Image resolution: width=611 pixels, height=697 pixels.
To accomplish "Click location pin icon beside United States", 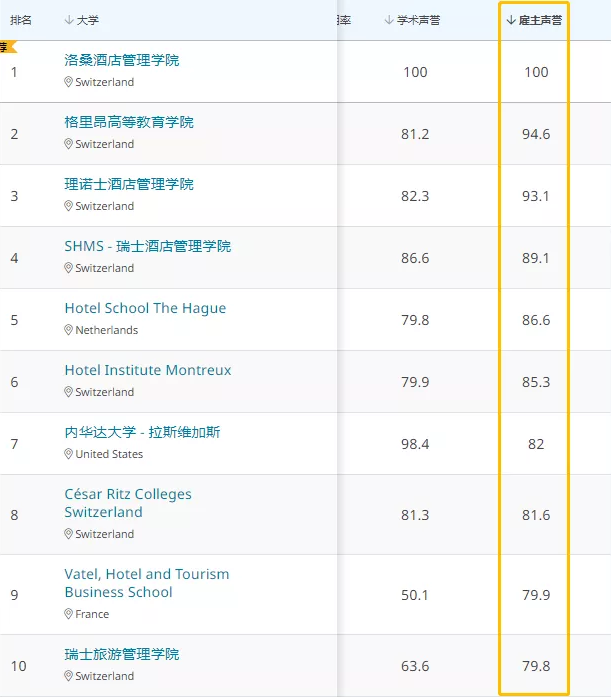I will click(68, 454).
